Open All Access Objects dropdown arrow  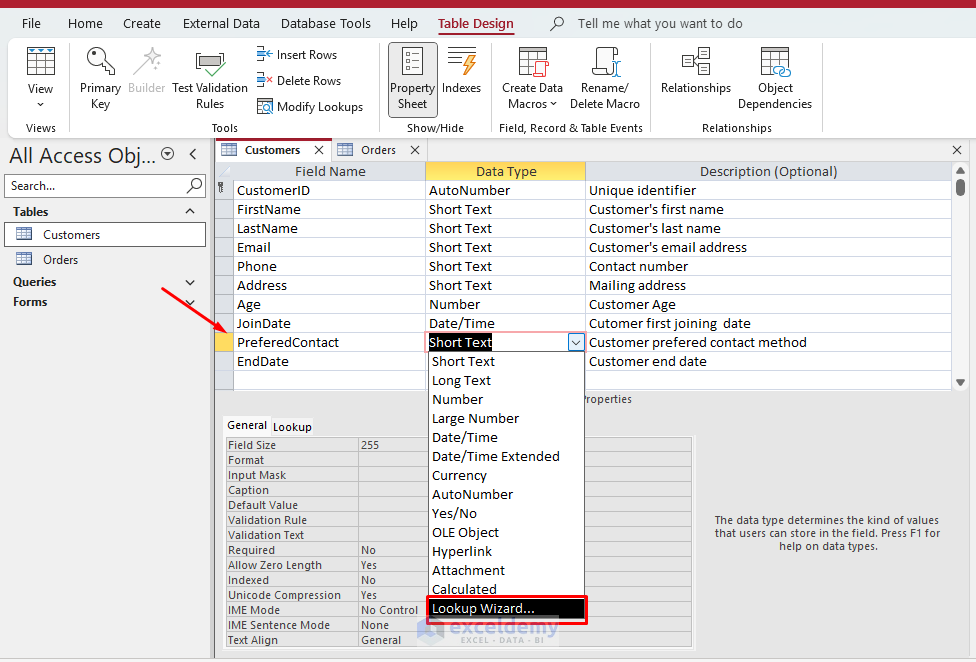[167, 154]
